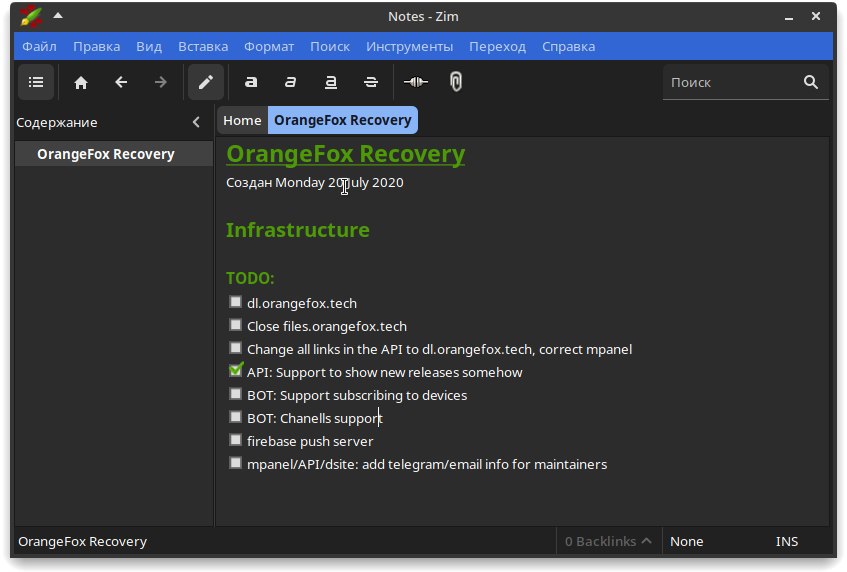This screenshot has width=847, height=572.
Task: Check the dl.orangefox.tech task box
Action: coord(235,301)
